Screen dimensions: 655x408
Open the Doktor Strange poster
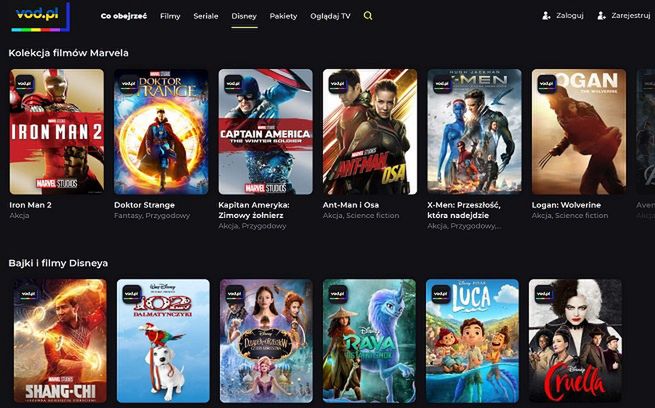click(x=161, y=132)
